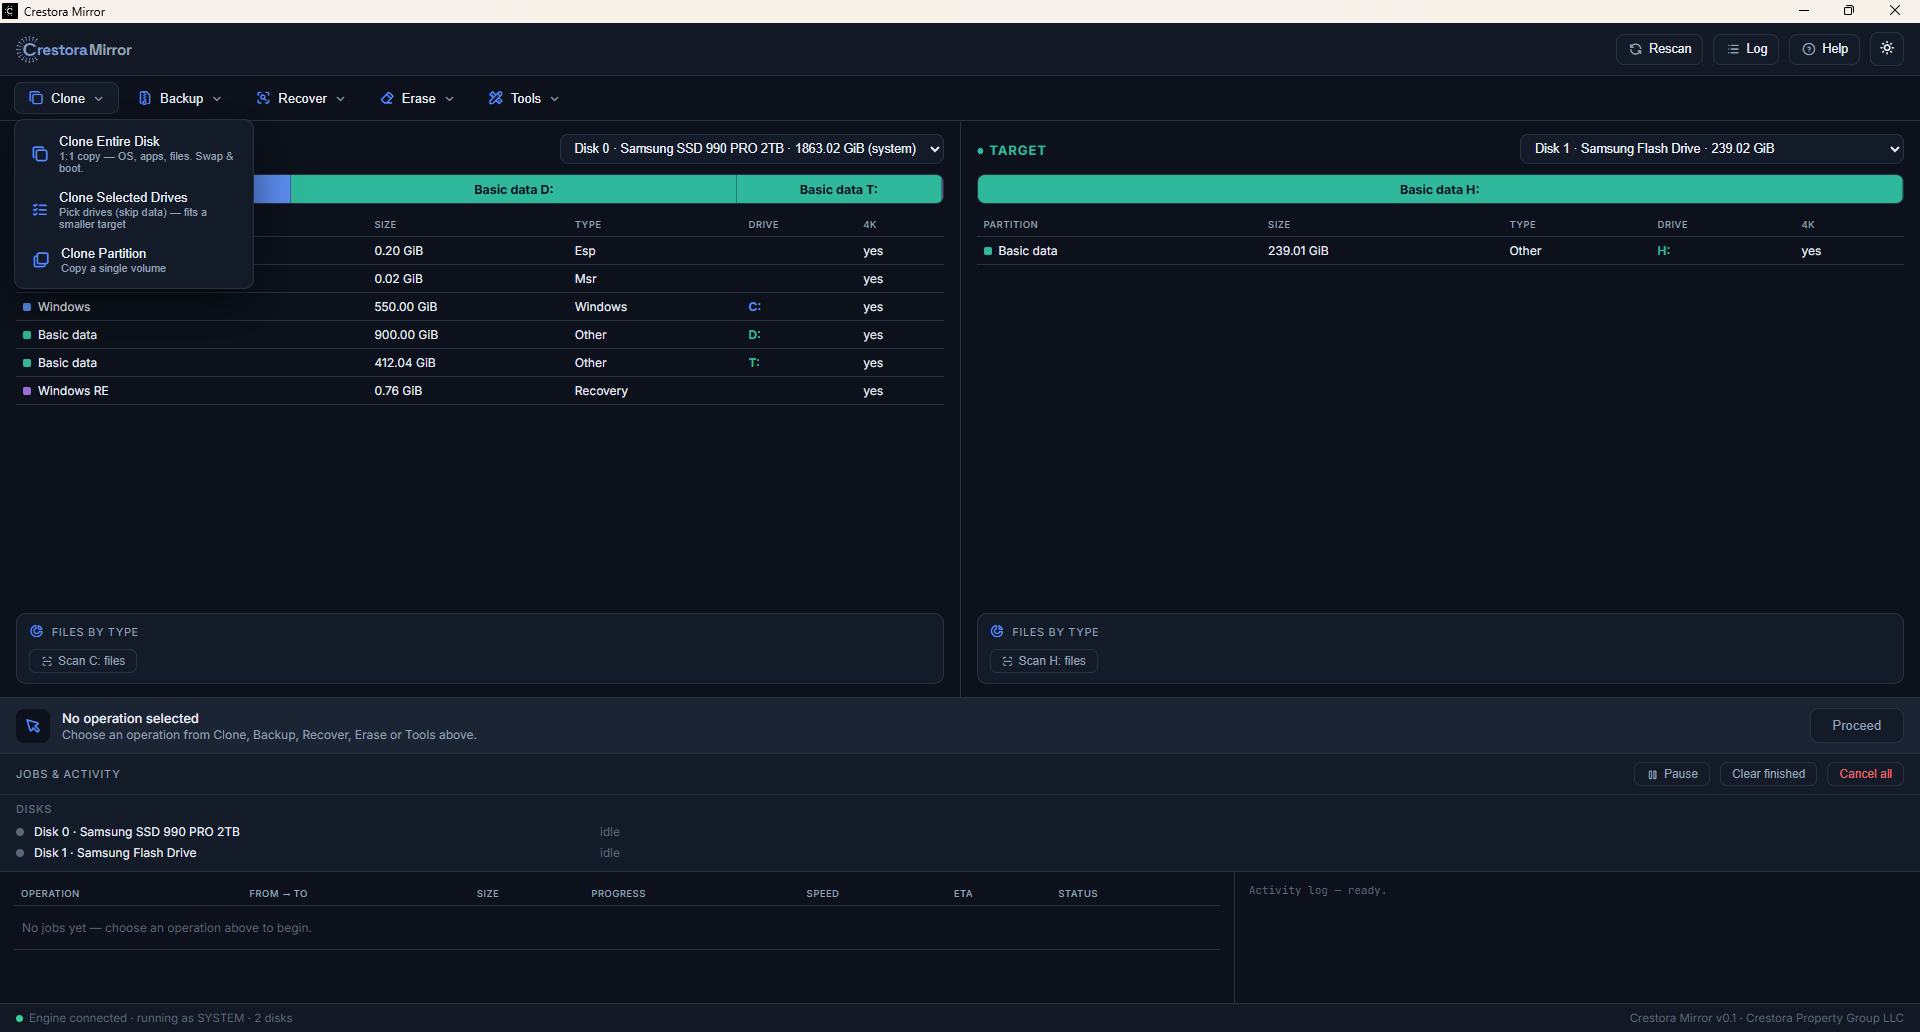Click the Proceed button

1856,726
